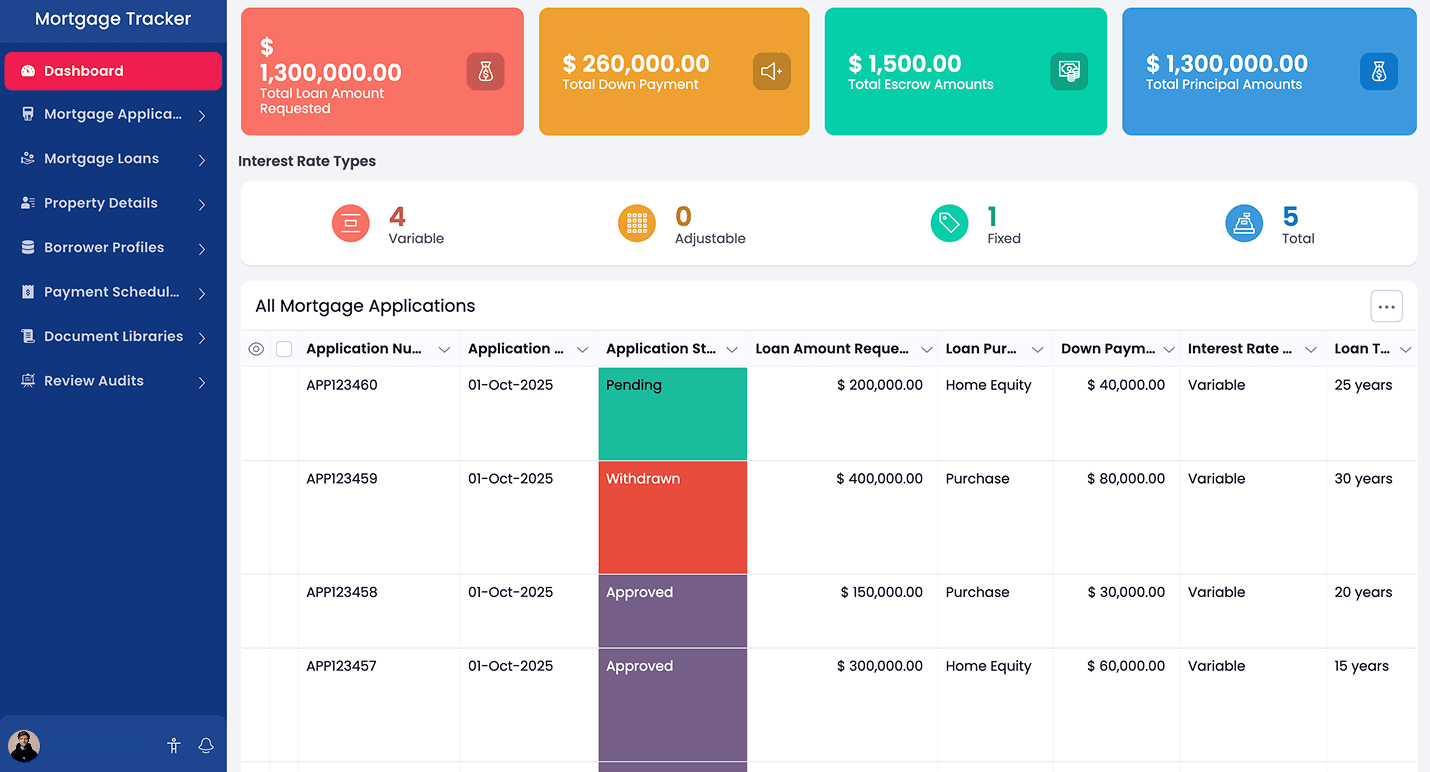Open the Application Number column dropdown
1430x772 pixels.
[x=445, y=349]
